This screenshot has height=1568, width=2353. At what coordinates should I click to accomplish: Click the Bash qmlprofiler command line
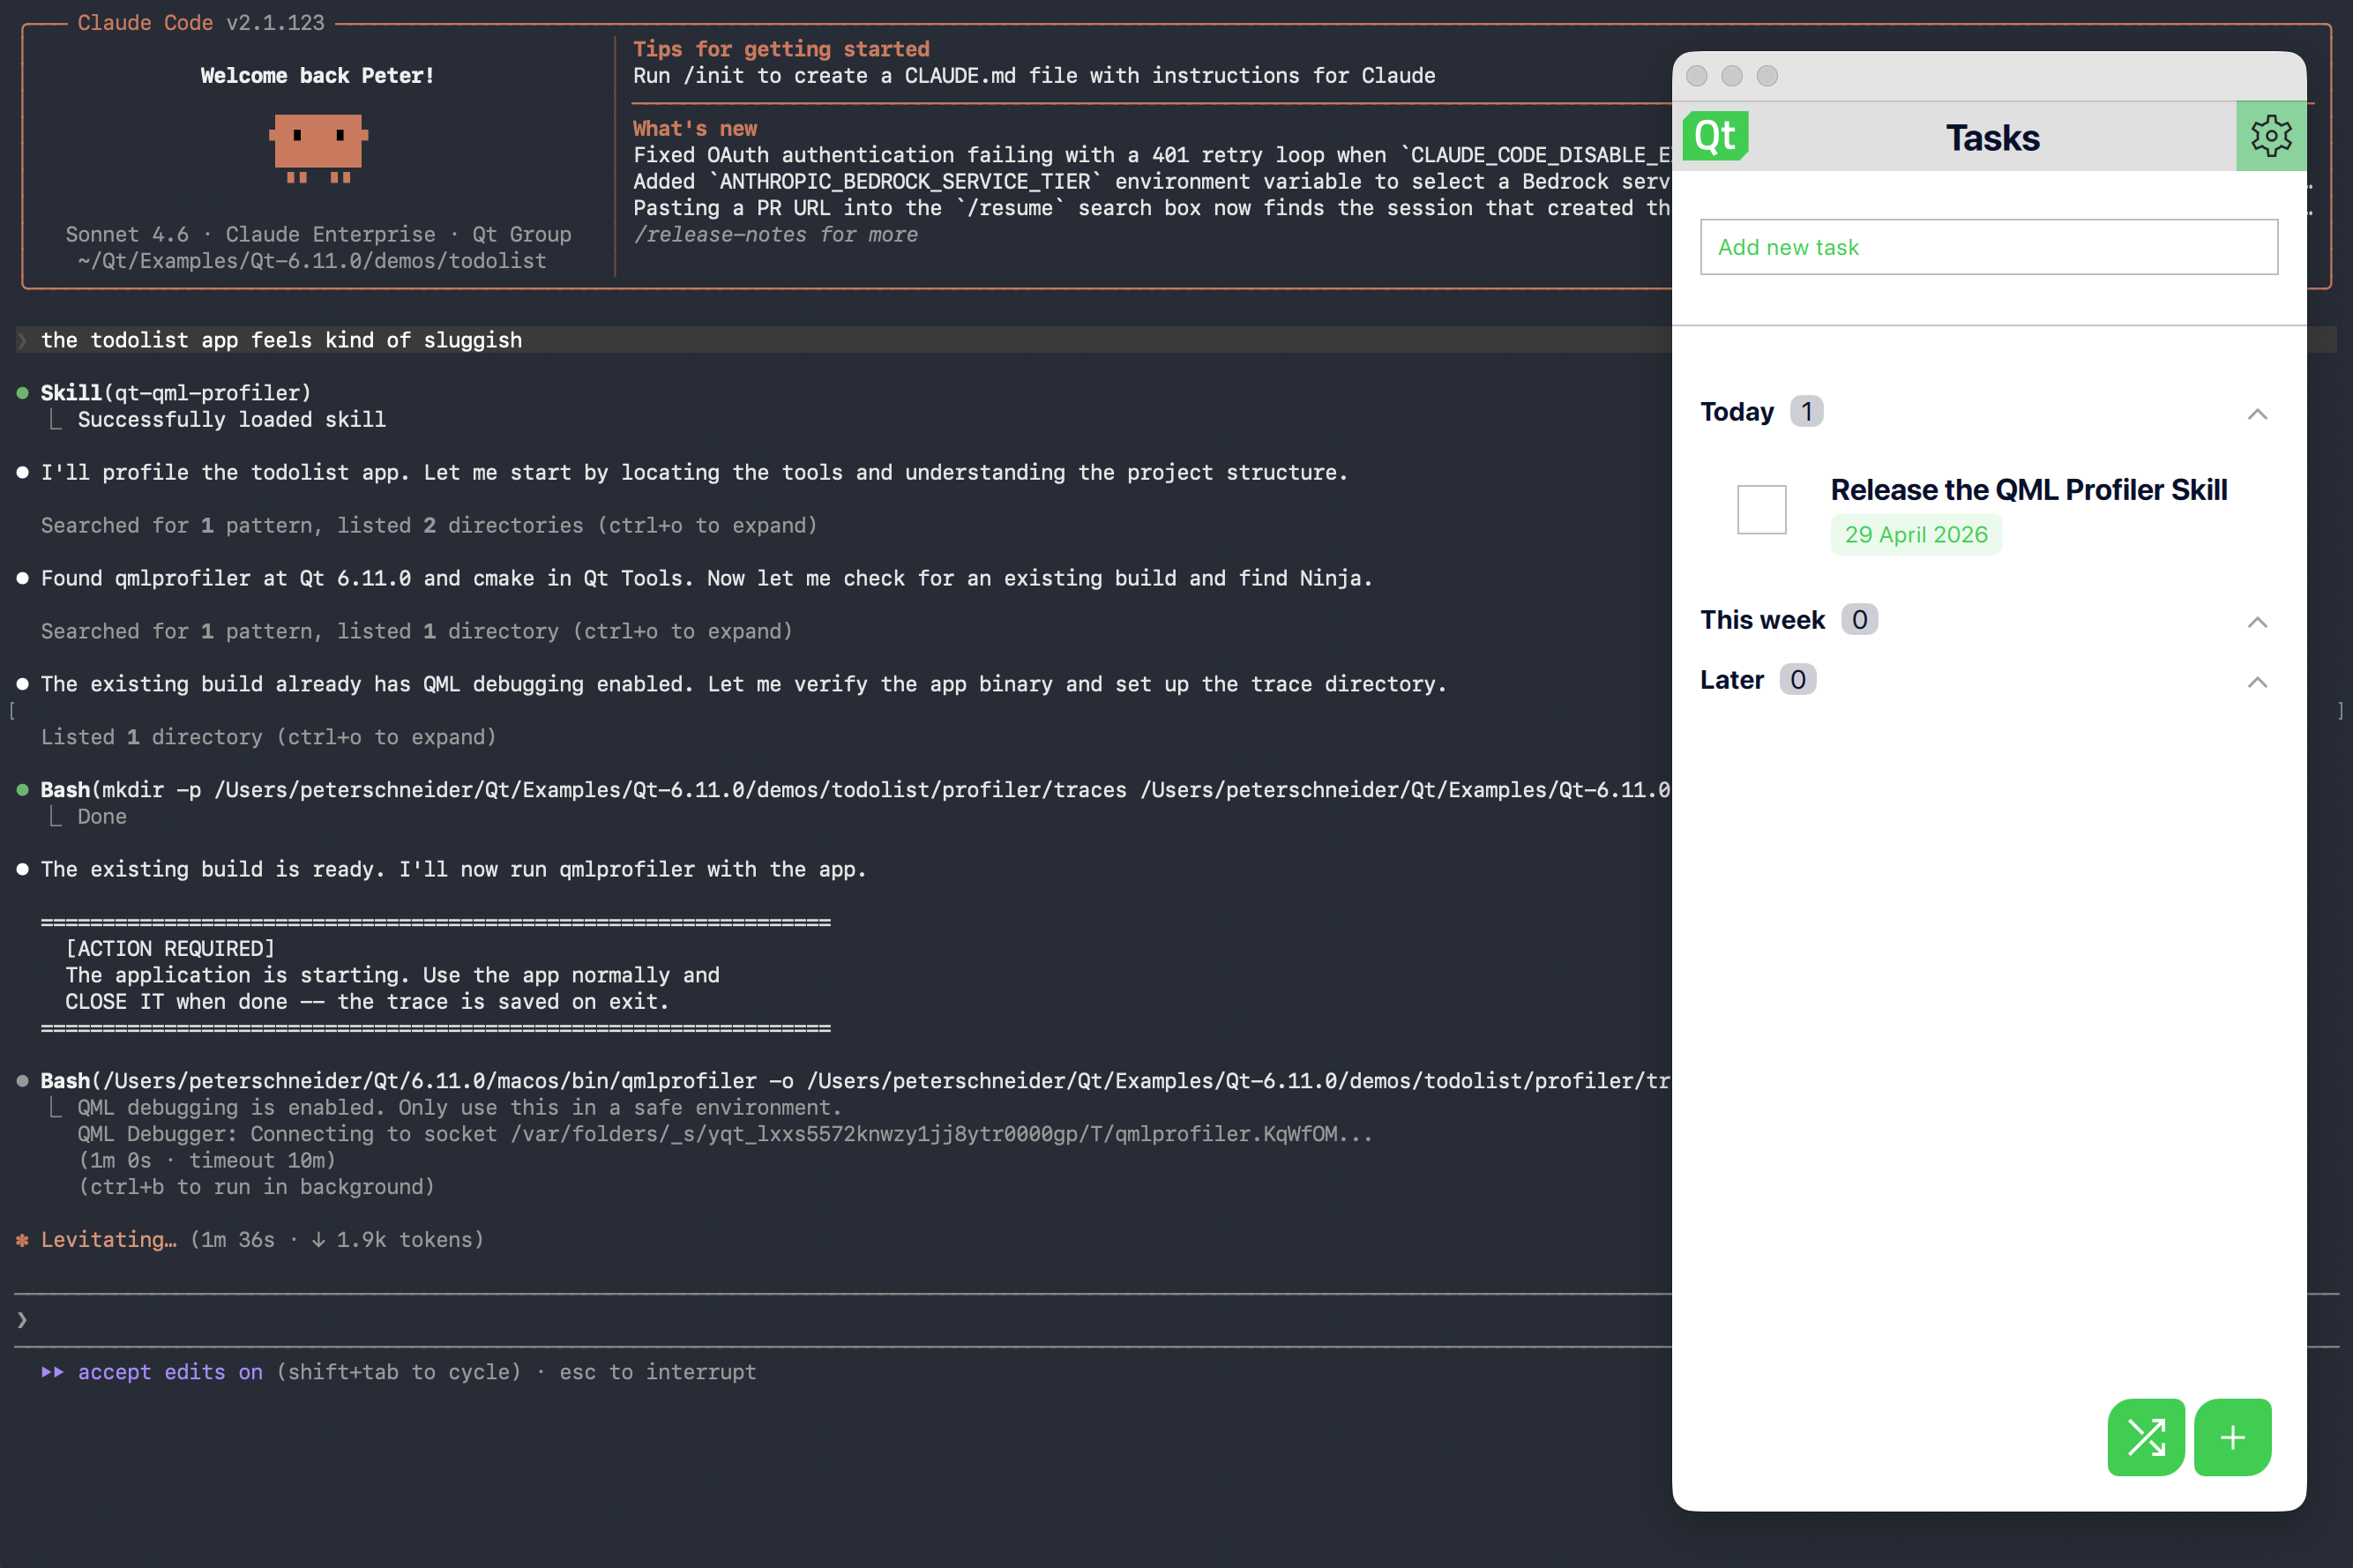(x=855, y=1081)
